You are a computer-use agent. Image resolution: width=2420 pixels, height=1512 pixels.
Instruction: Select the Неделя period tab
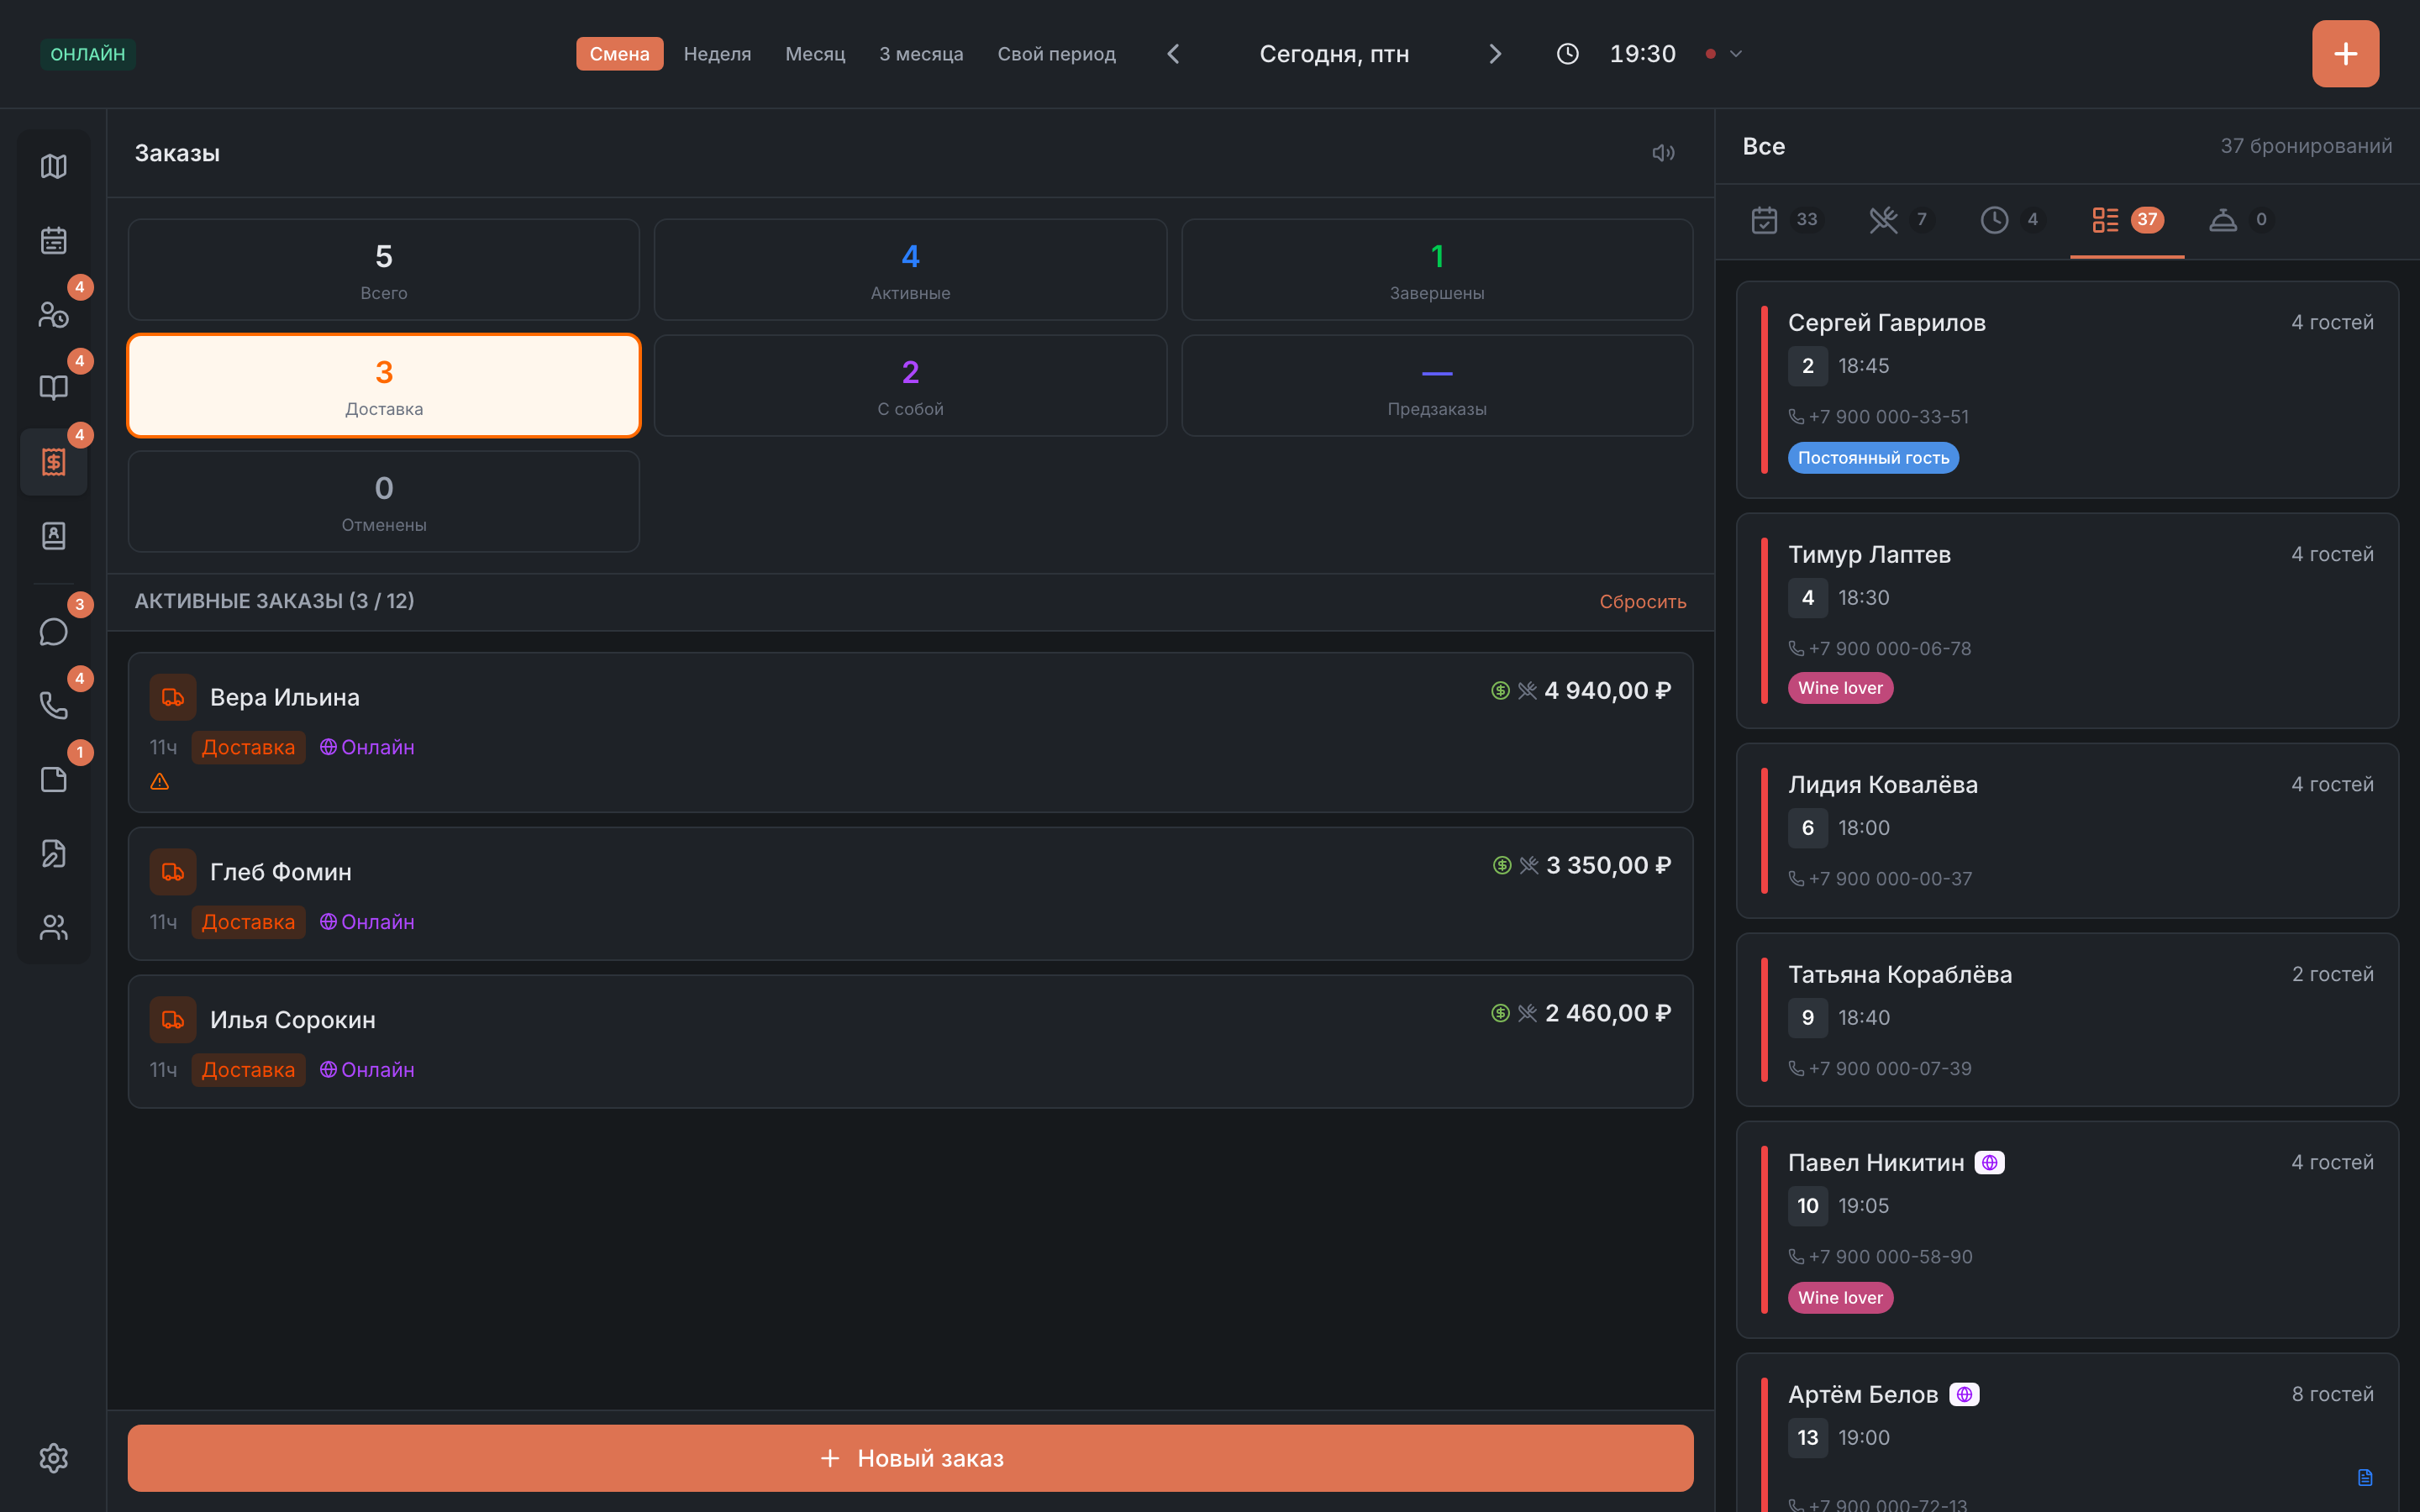coord(717,54)
